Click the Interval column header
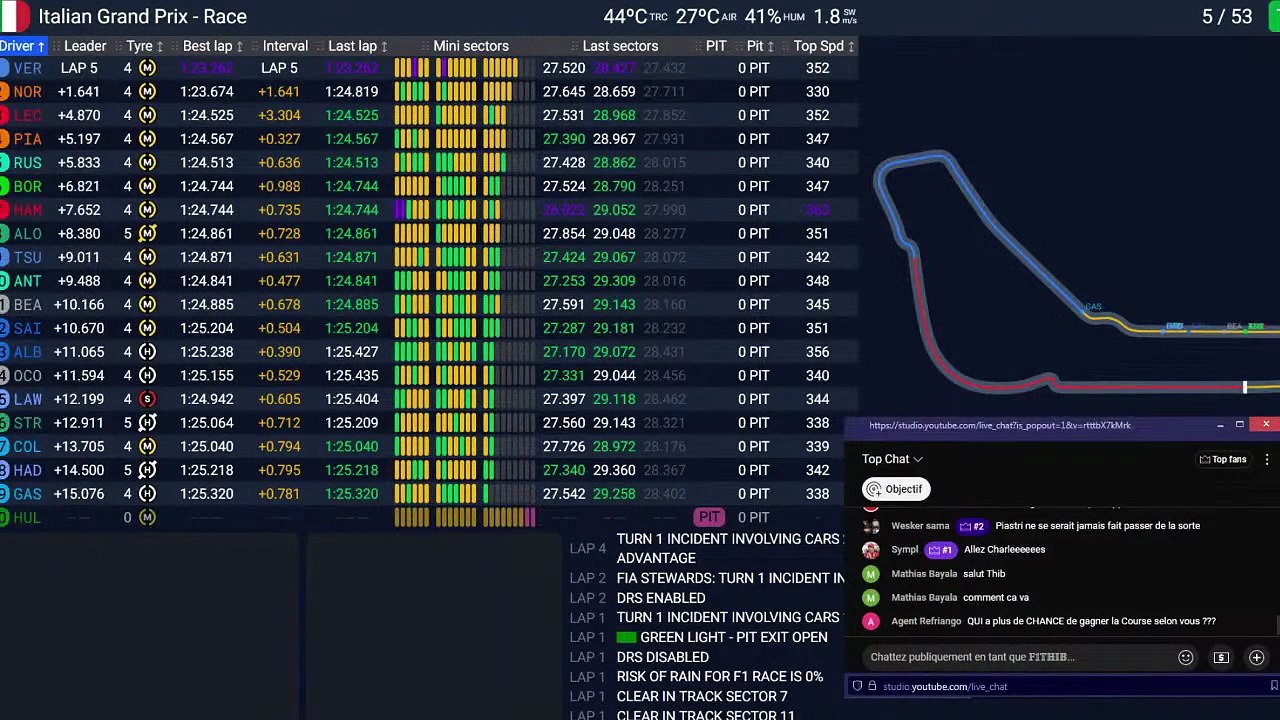The width and height of the screenshot is (1280, 720). pos(285,46)
